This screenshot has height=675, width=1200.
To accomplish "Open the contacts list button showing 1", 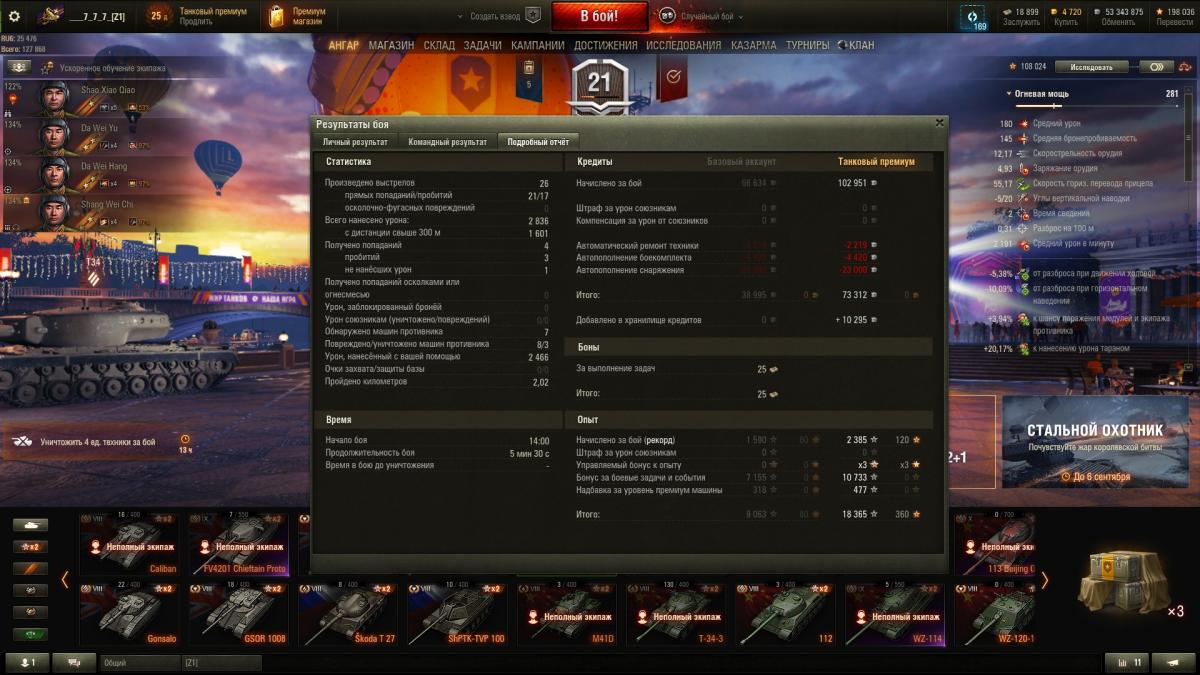I will (28, 662).
